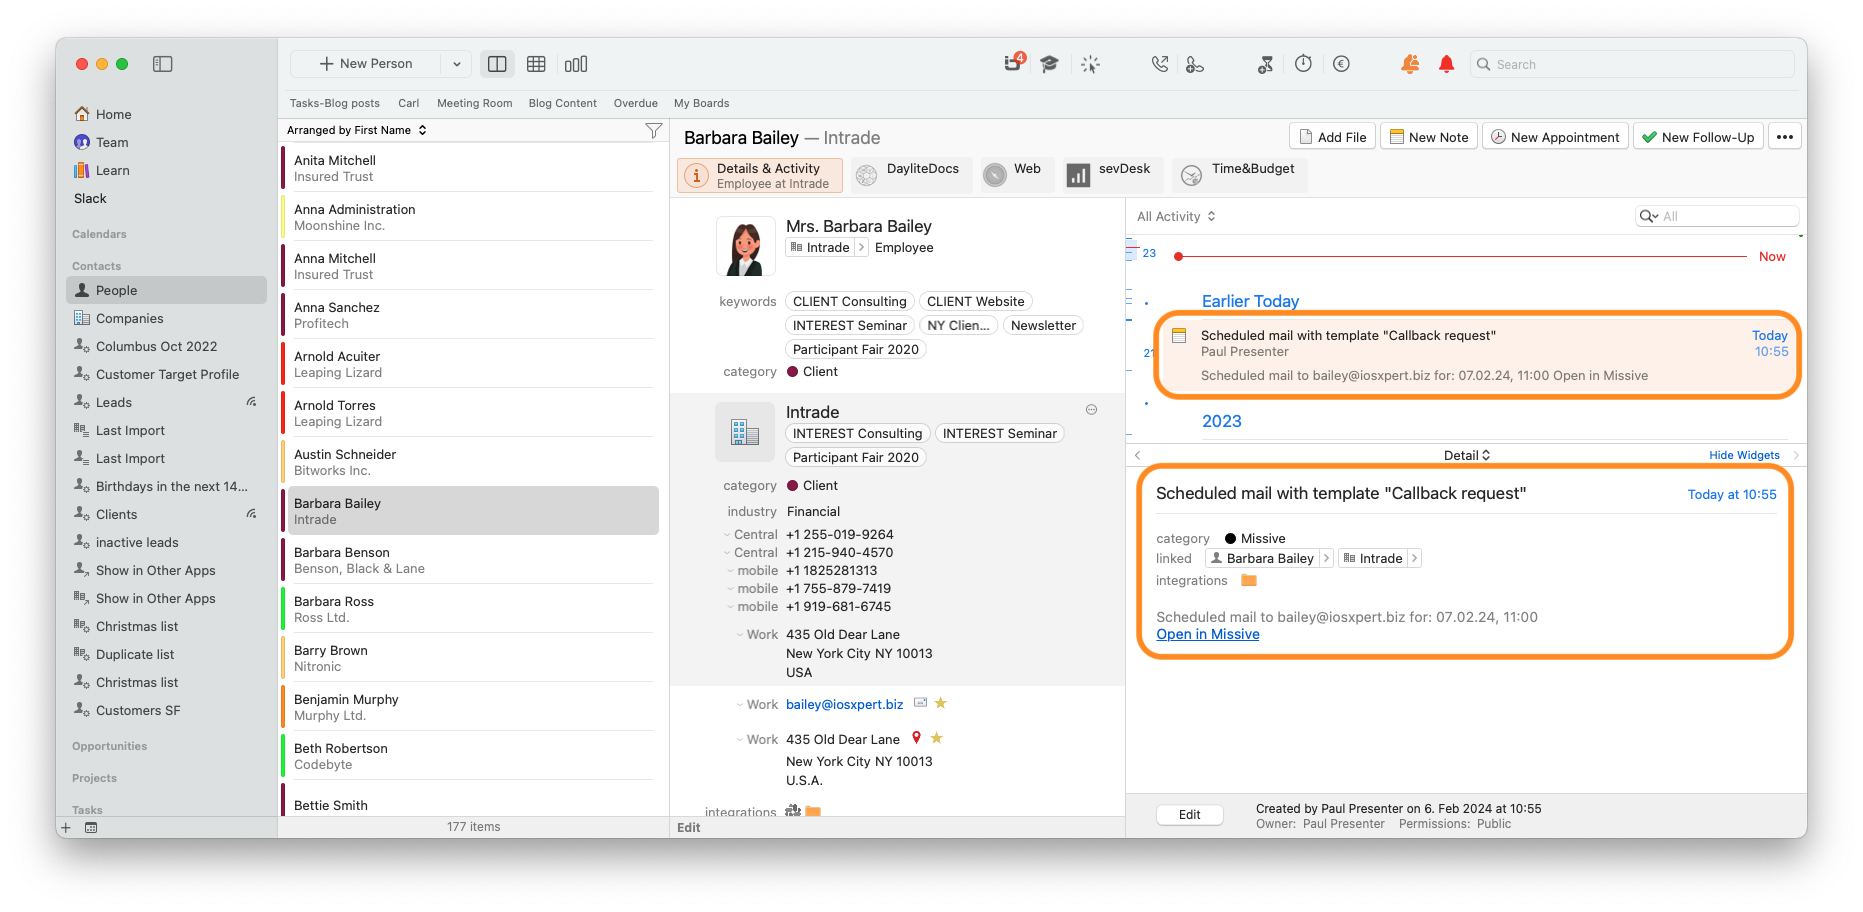The image size is (1863, 912).
Task: Switch to column split view icon
Action: 497,64
